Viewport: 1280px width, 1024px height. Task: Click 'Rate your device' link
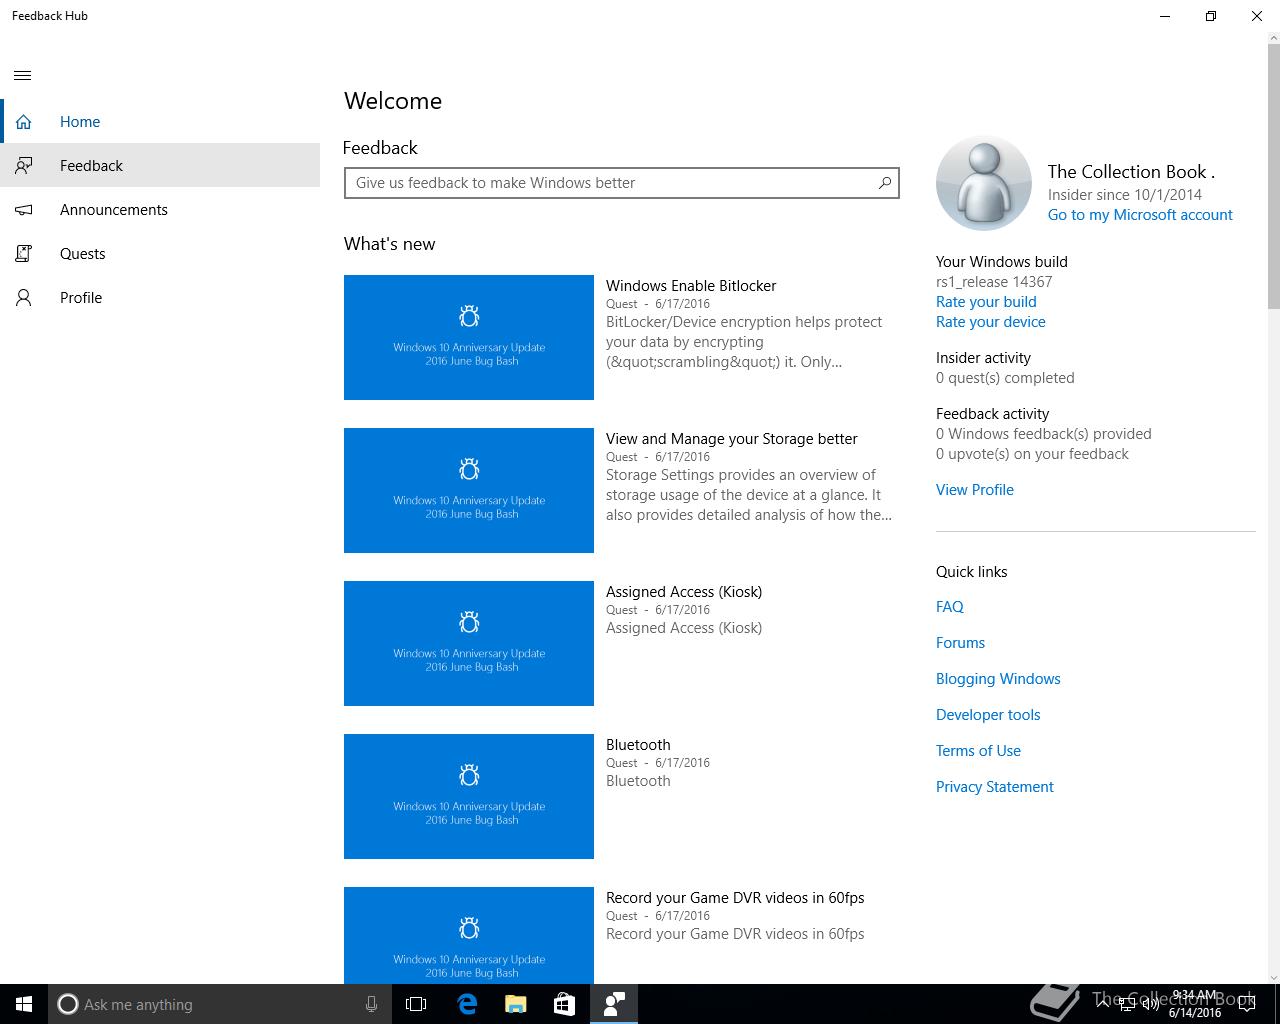tap(991, 322)
